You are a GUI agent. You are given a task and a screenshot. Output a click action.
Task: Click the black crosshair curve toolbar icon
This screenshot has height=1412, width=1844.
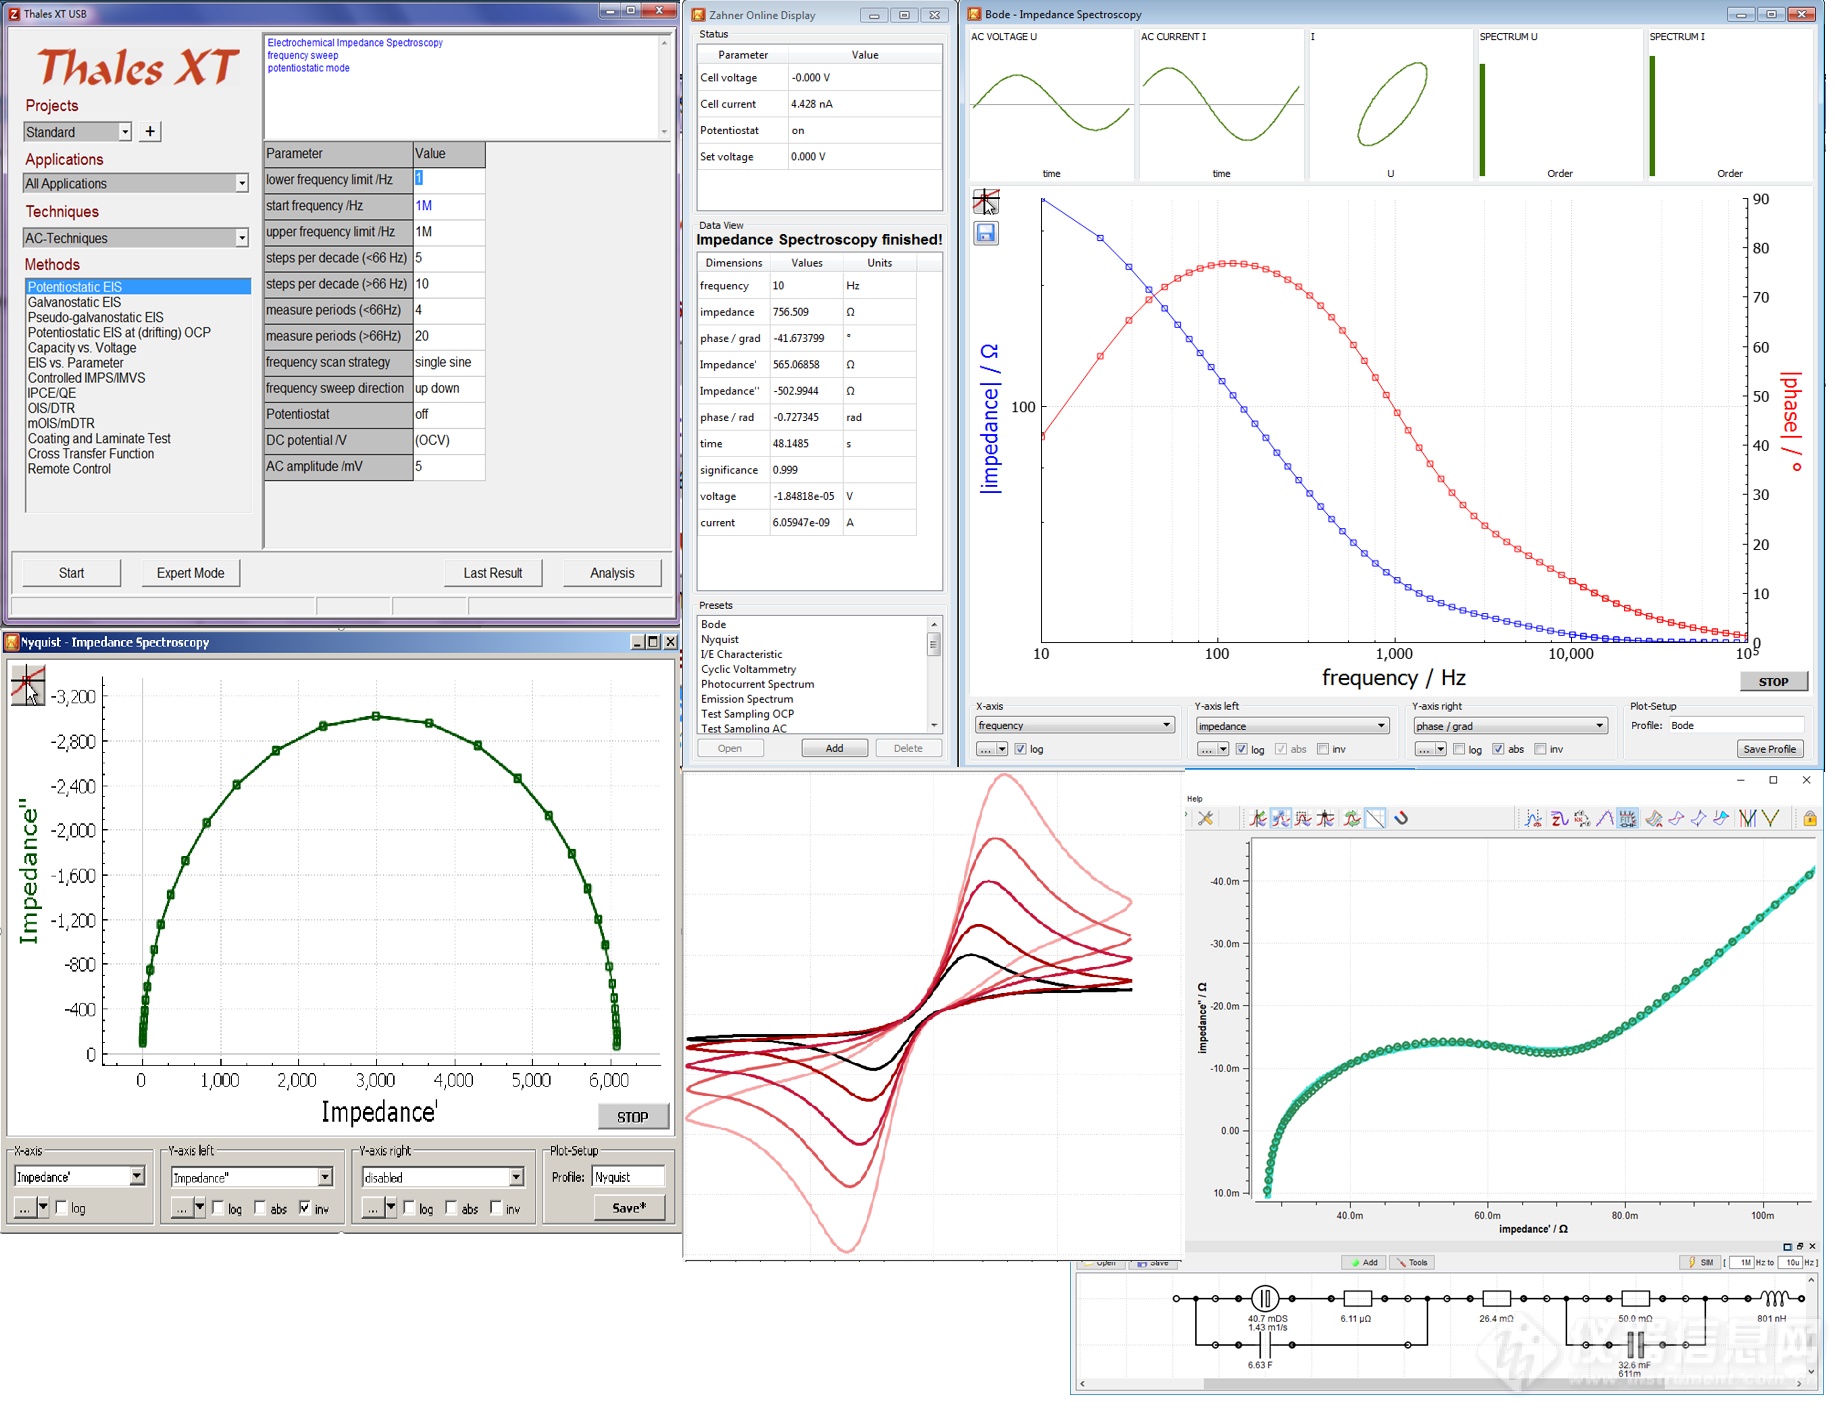[1326, 818]
